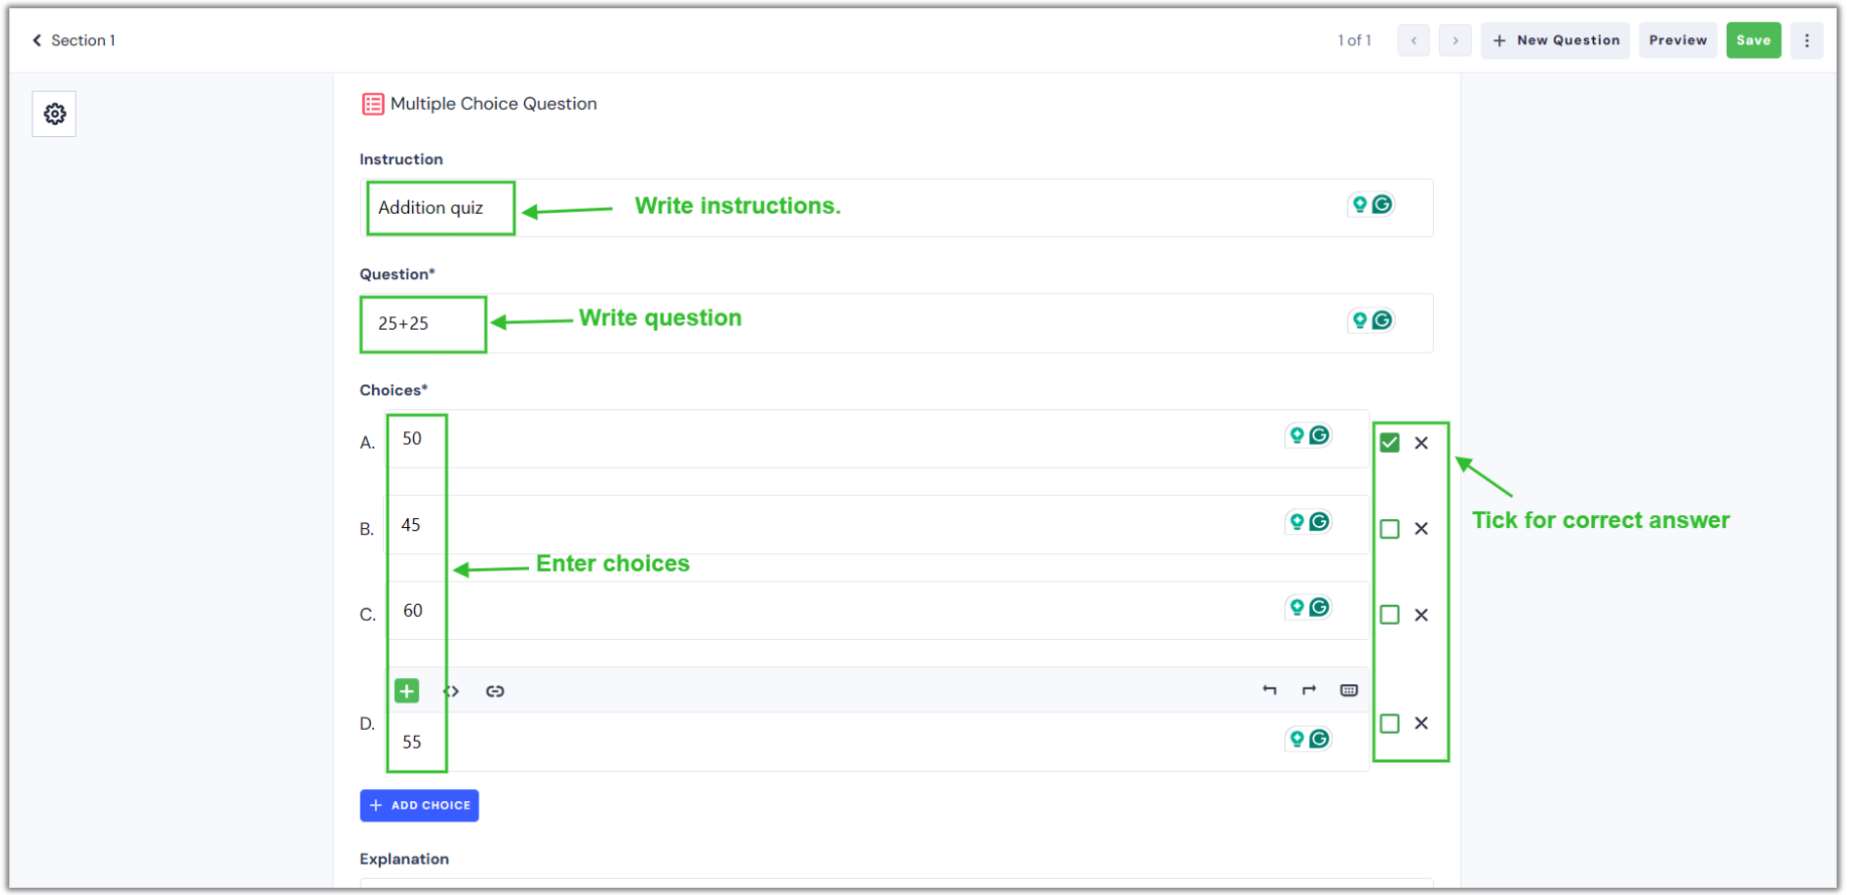Click the keyboard icon in the choice toolbar

click(x=1348, y=690)
